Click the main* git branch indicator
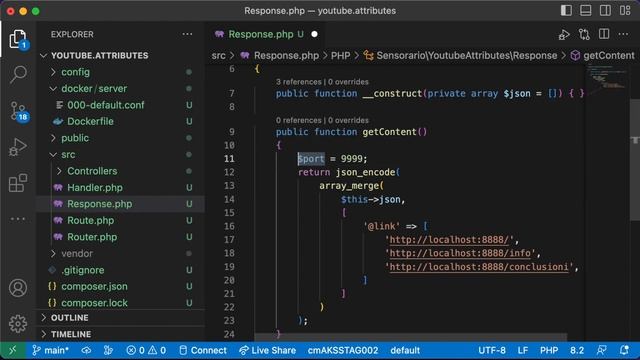The height and width of the screenshot is (360, 640). (x=50, y=350)
